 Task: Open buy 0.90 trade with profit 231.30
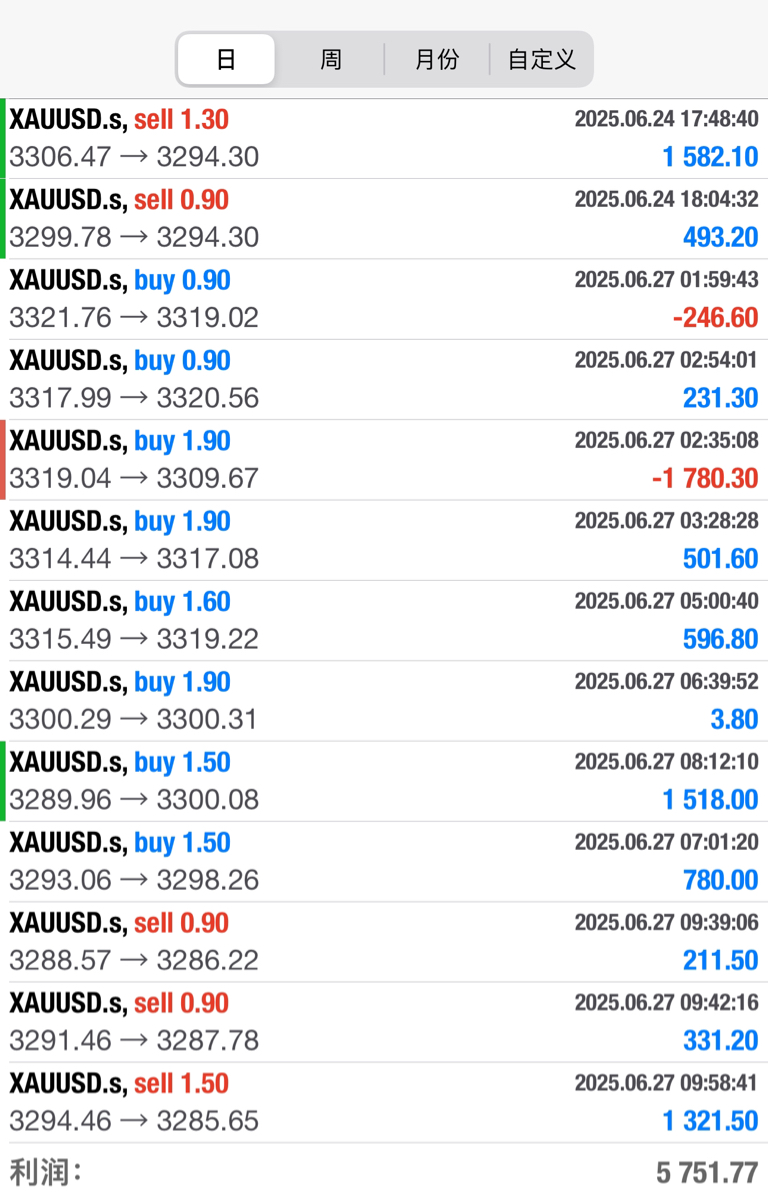384,380
